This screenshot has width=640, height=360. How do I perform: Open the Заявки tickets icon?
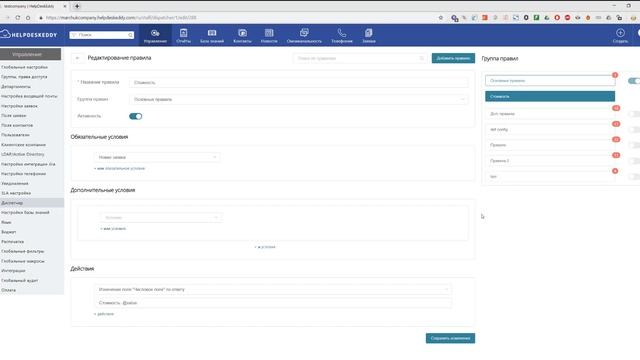[369, 36]
